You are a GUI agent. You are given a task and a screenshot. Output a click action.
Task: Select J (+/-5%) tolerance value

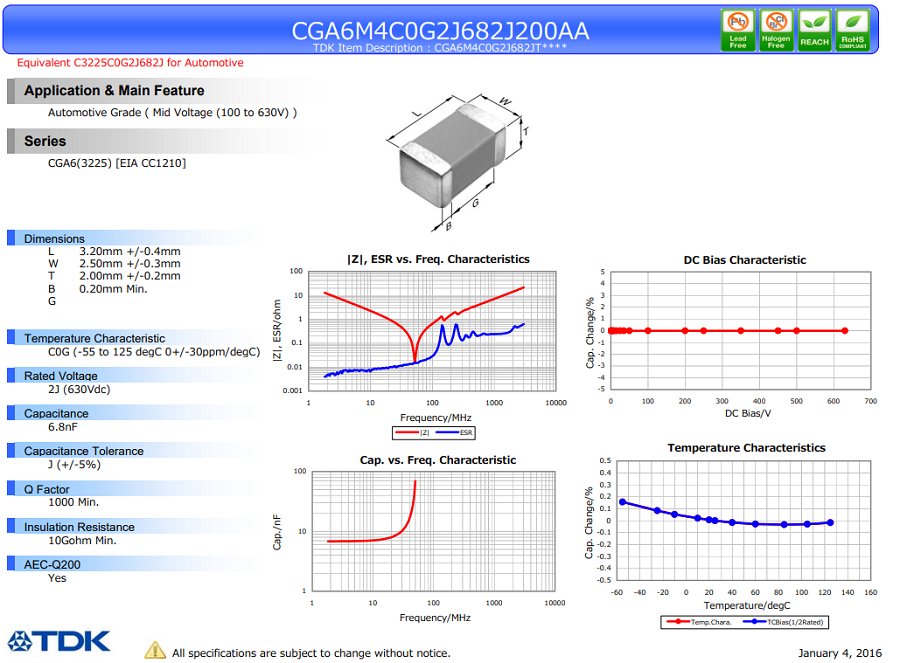tap(75, 464)
